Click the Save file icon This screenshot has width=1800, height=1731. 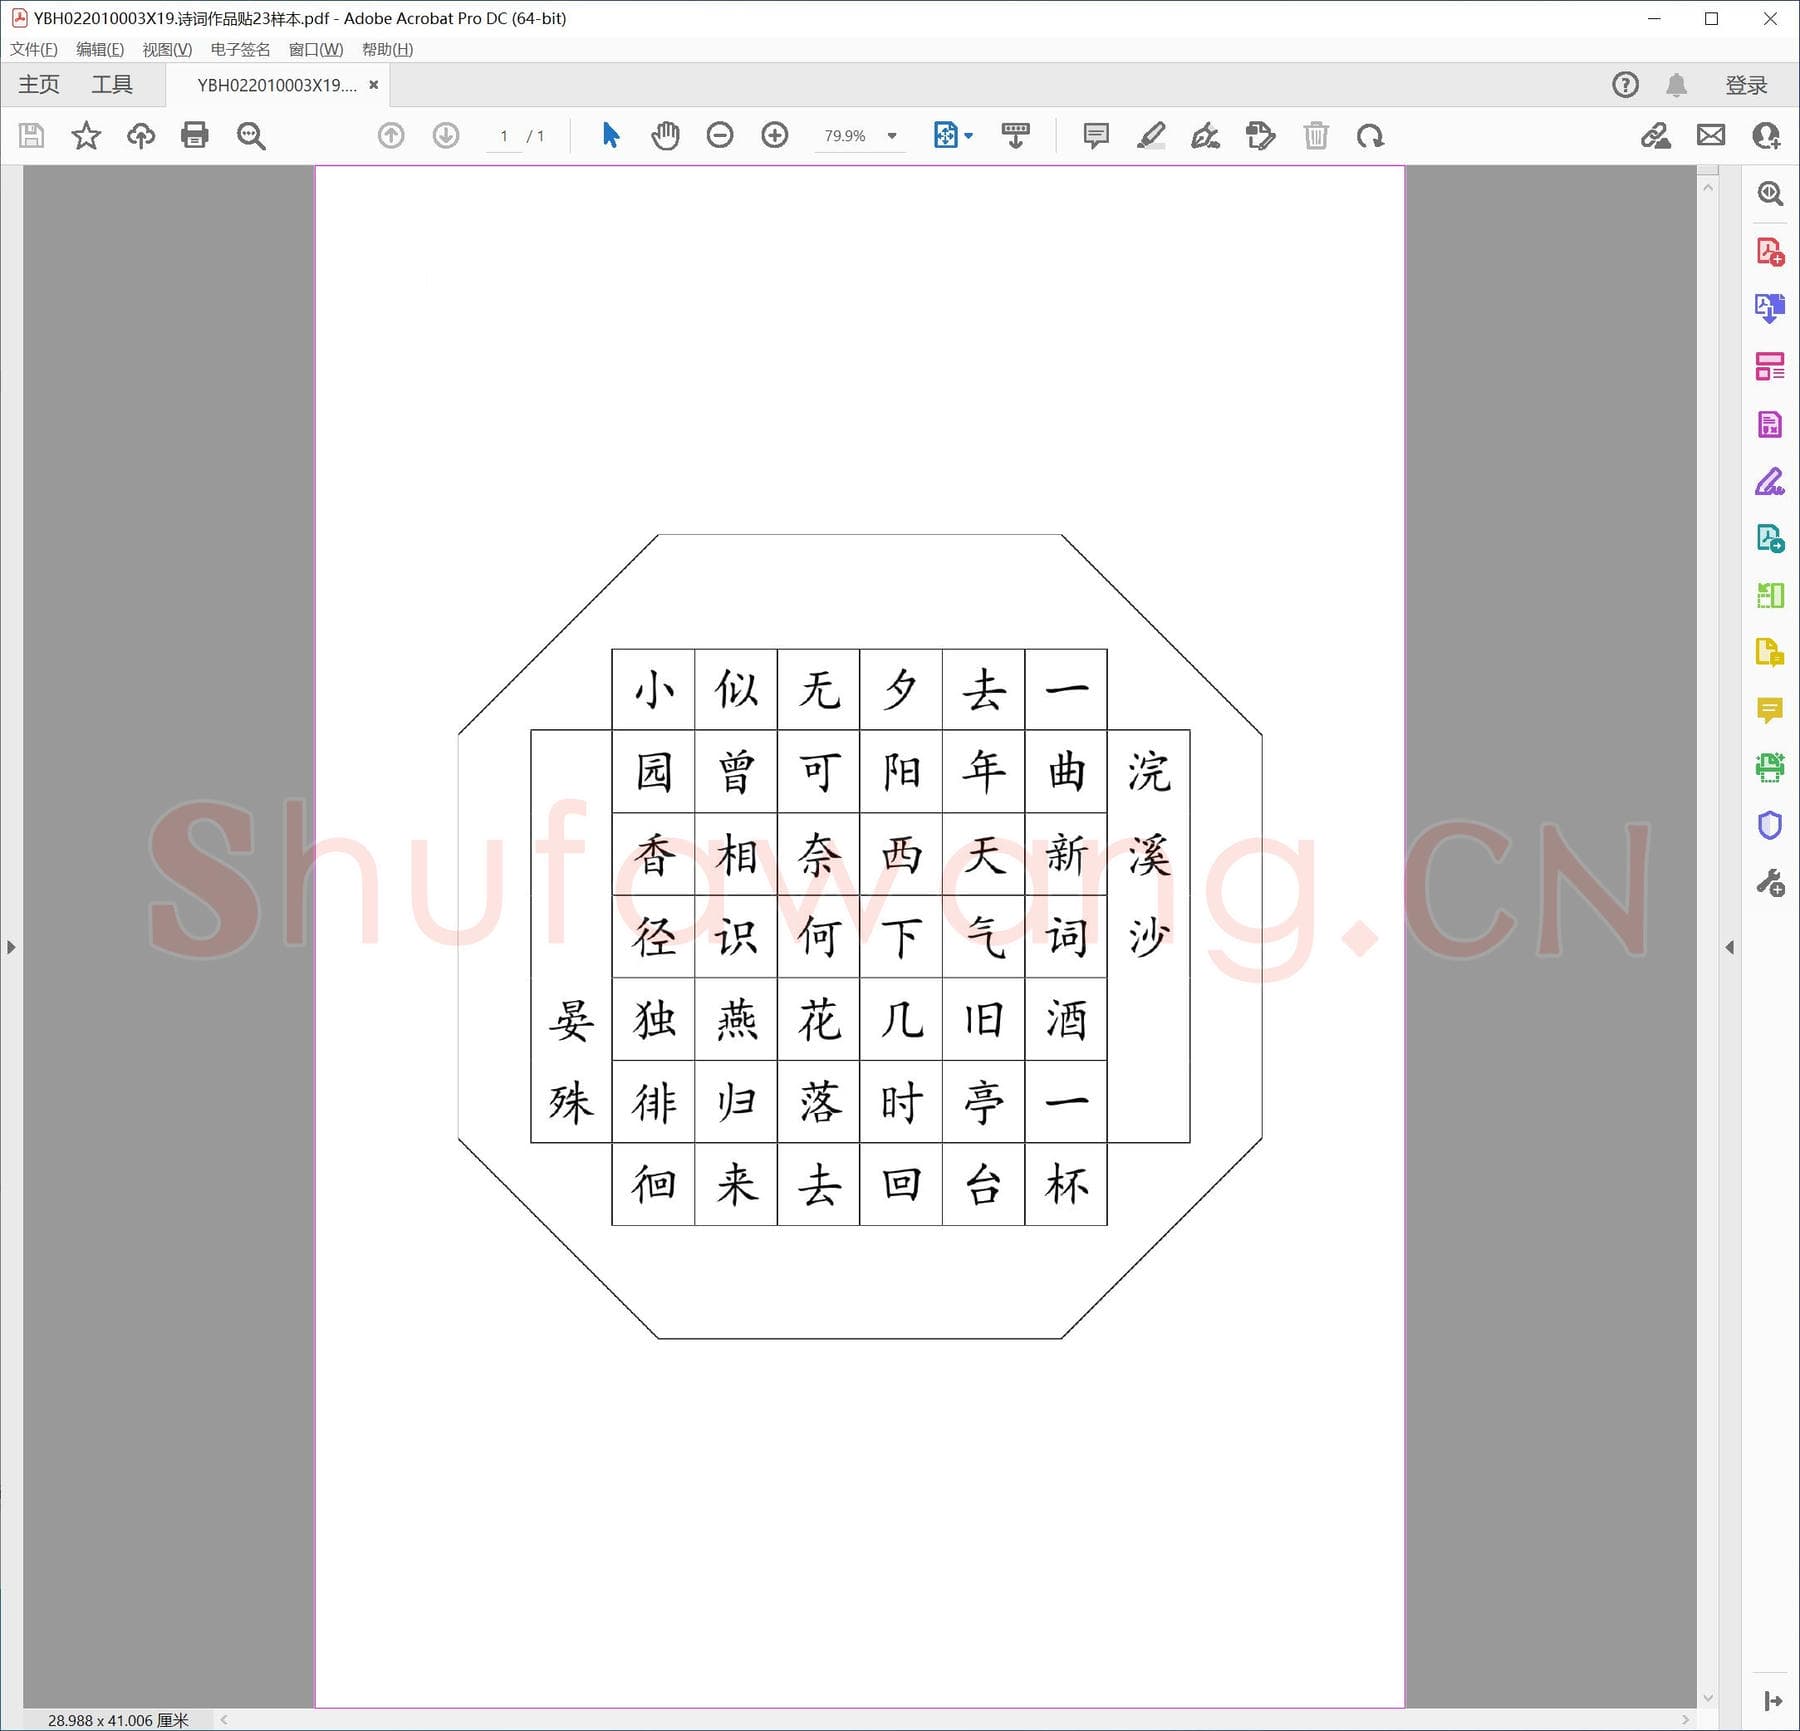(31, 135)
